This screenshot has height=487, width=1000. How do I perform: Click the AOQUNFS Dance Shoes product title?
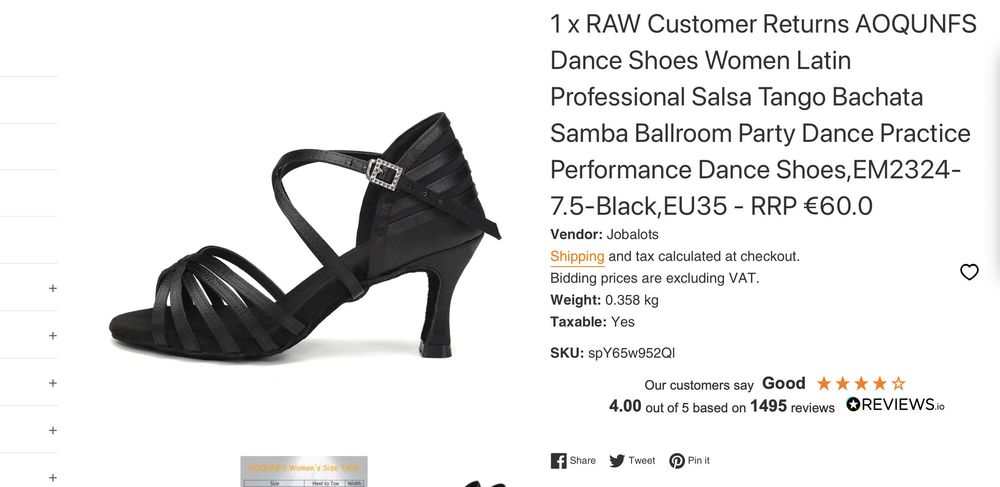pyautogui.click(x=762, y=115)
